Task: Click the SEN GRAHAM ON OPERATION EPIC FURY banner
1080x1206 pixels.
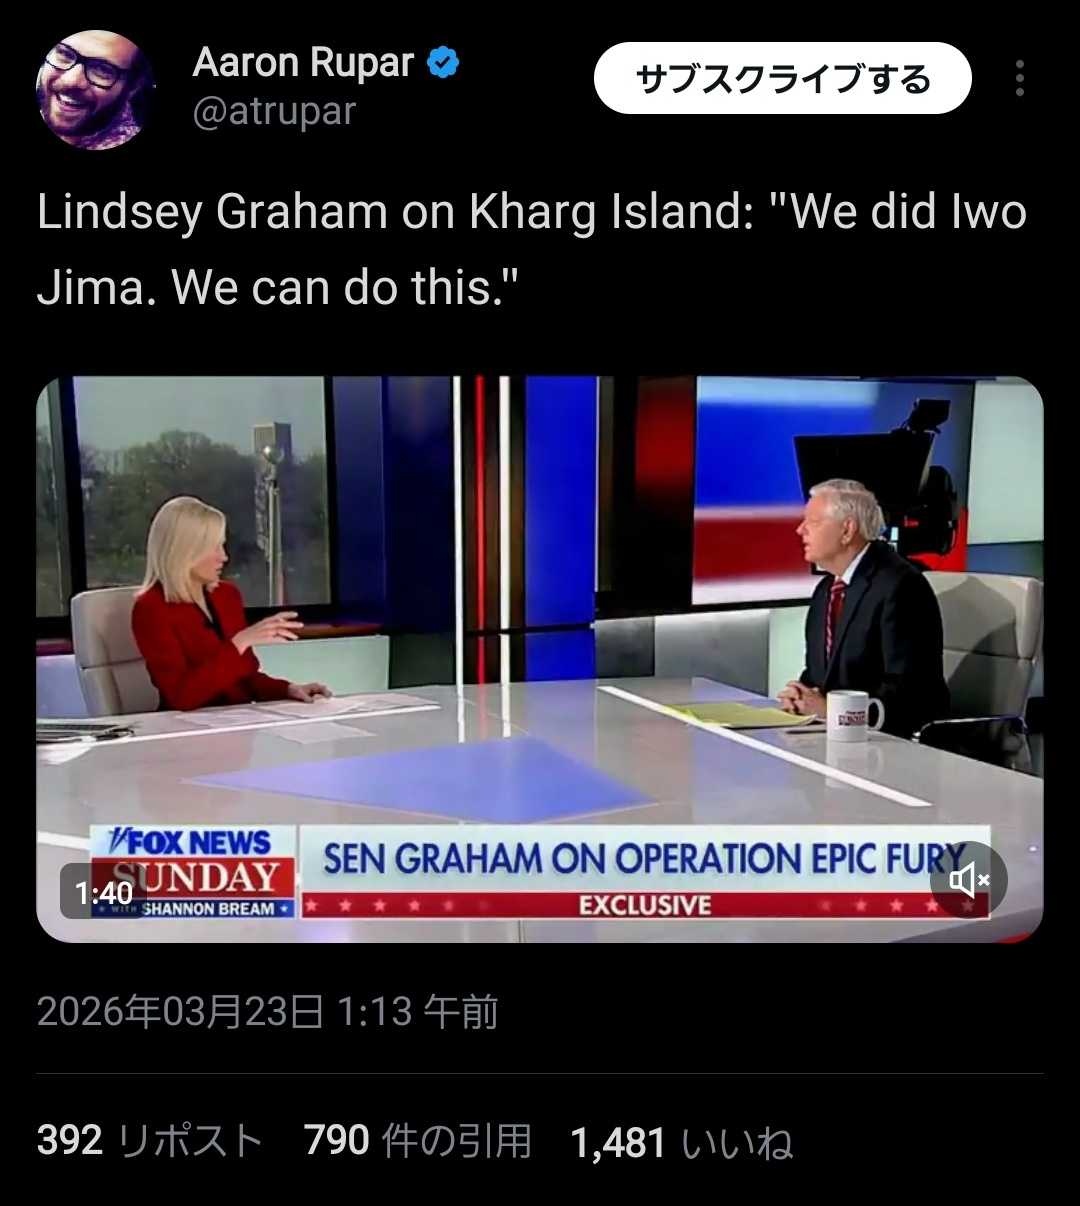Action: pyautogui.click(x=645, y=859)
